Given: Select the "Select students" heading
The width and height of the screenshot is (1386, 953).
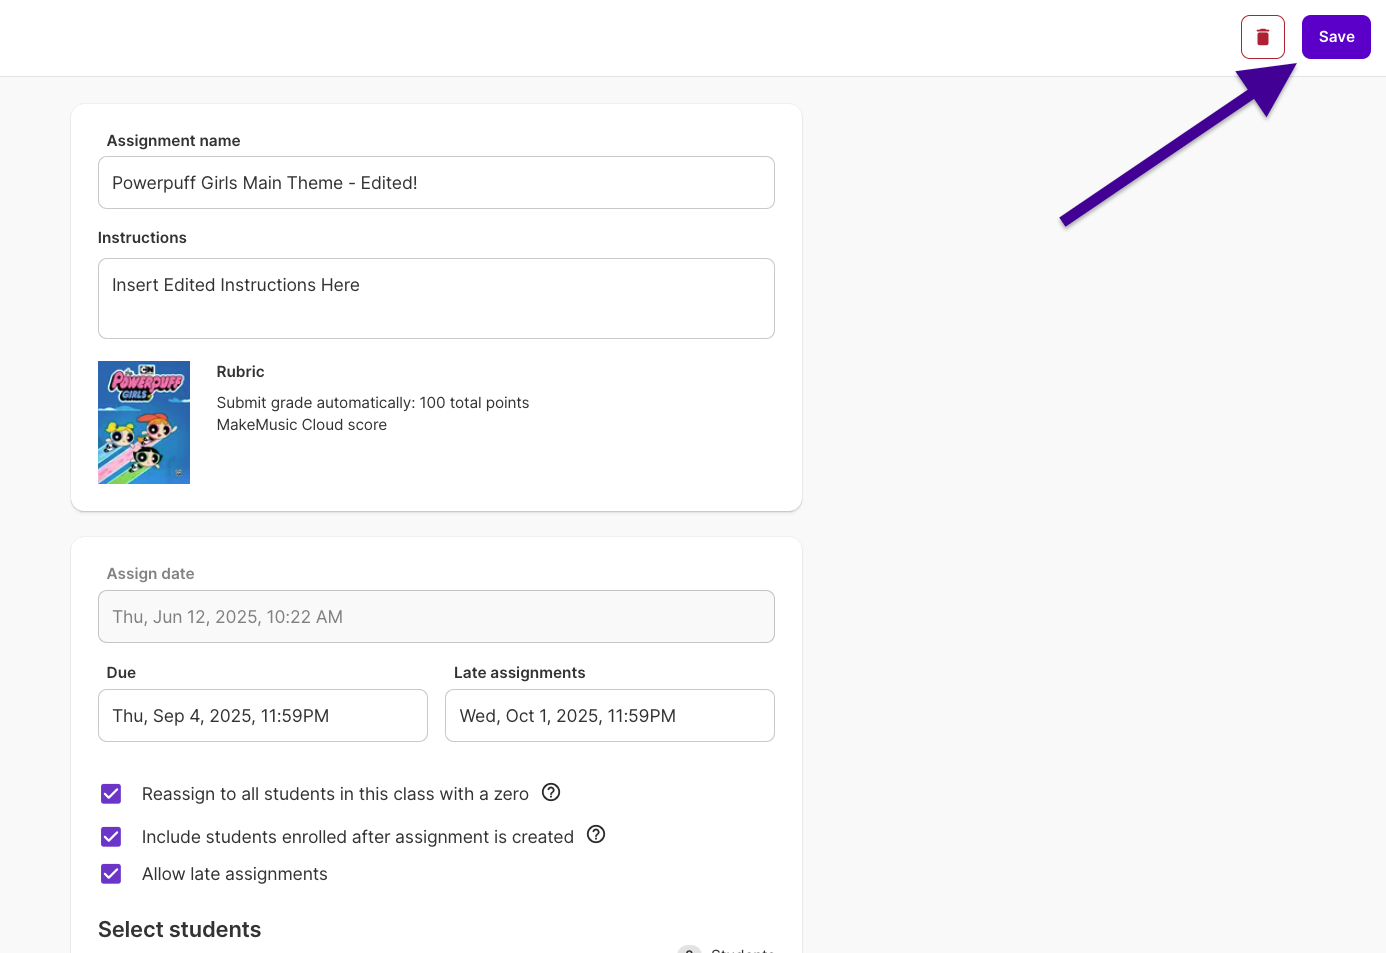Looking at the screenshot, I should point(179,929).
